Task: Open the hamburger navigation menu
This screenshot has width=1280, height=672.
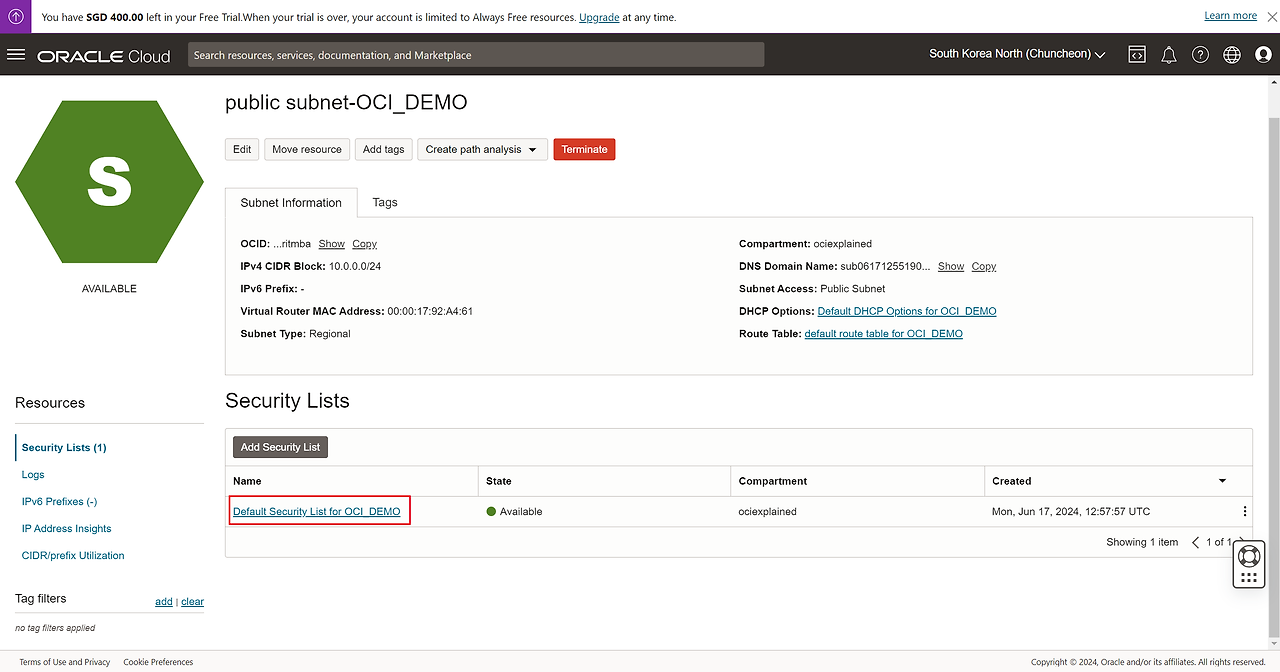Action: (16, 55)
